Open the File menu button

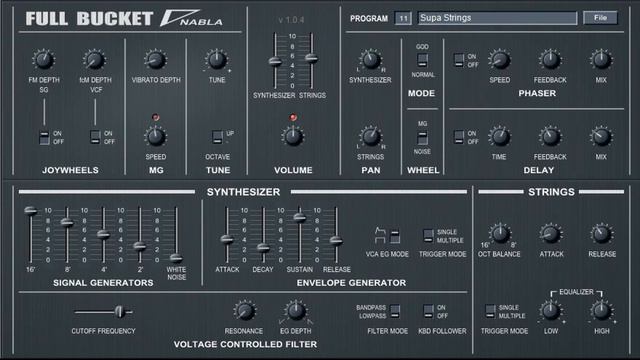coord(600,18)
